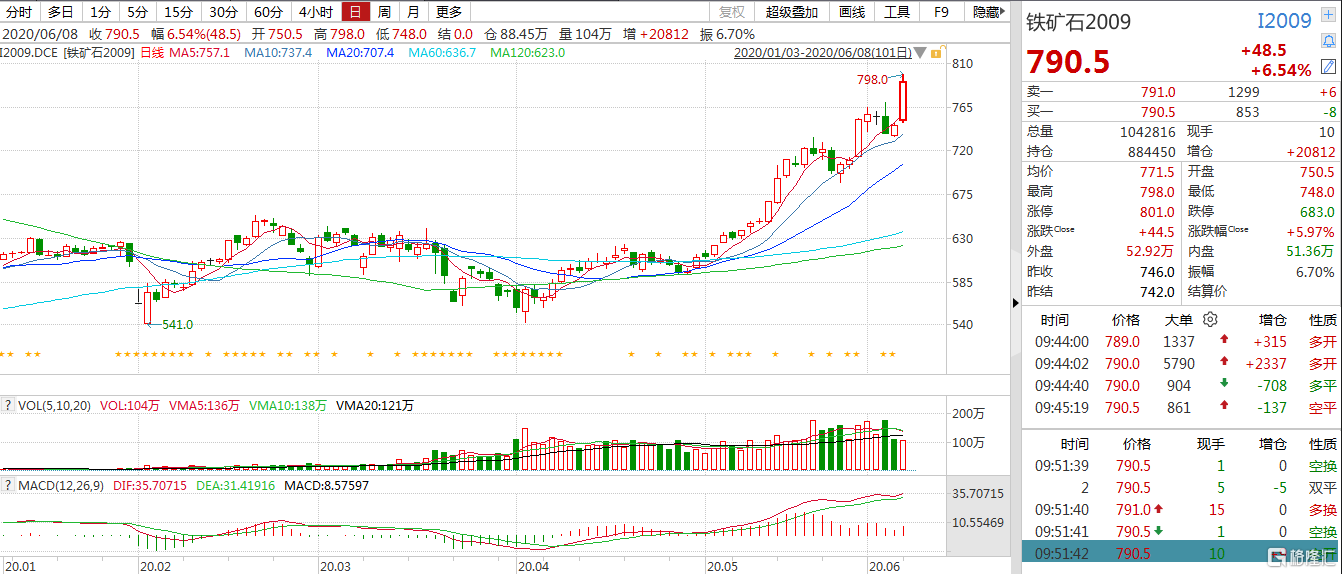Select the 4小时 period tab

(315, 12)
